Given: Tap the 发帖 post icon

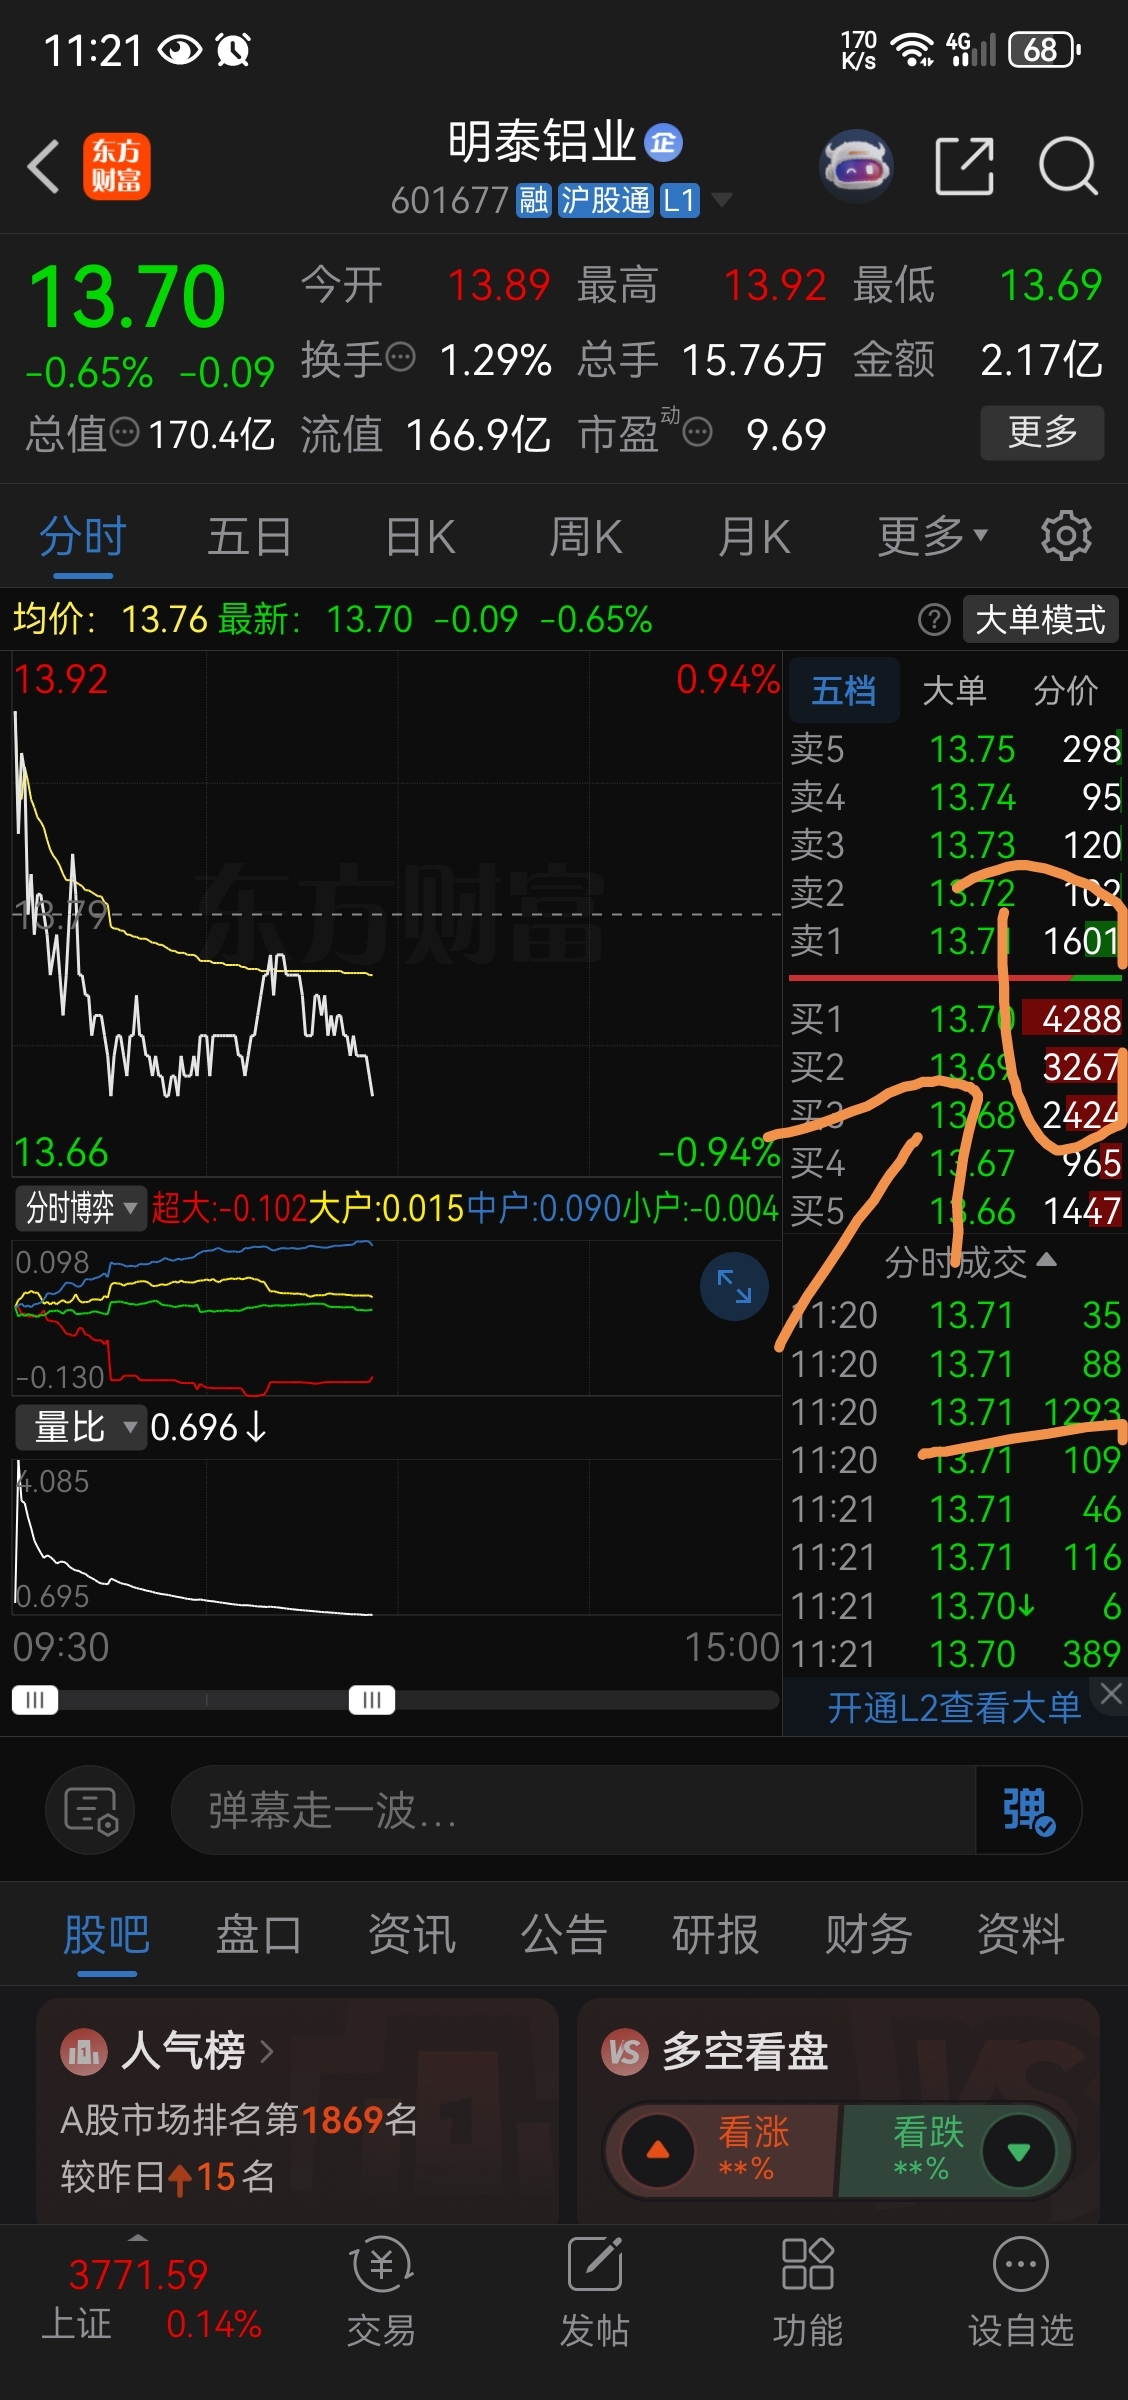Looking at the screenshot, I should click(595, 2292).
